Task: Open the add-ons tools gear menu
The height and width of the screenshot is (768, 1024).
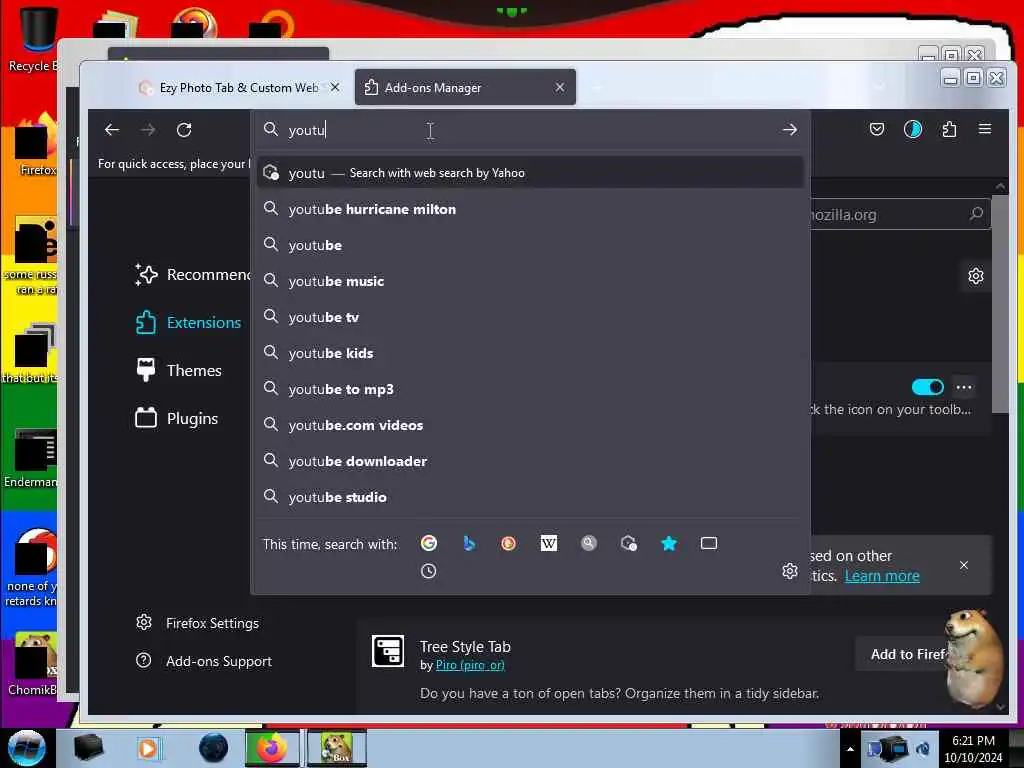Action: tap(976, 276)
